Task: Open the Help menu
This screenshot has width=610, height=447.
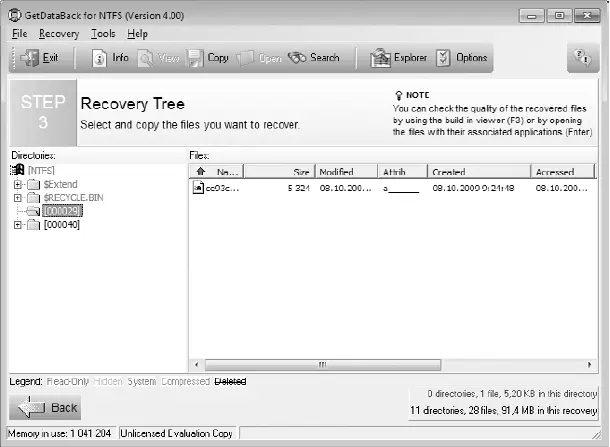Action: pos(137,34)
